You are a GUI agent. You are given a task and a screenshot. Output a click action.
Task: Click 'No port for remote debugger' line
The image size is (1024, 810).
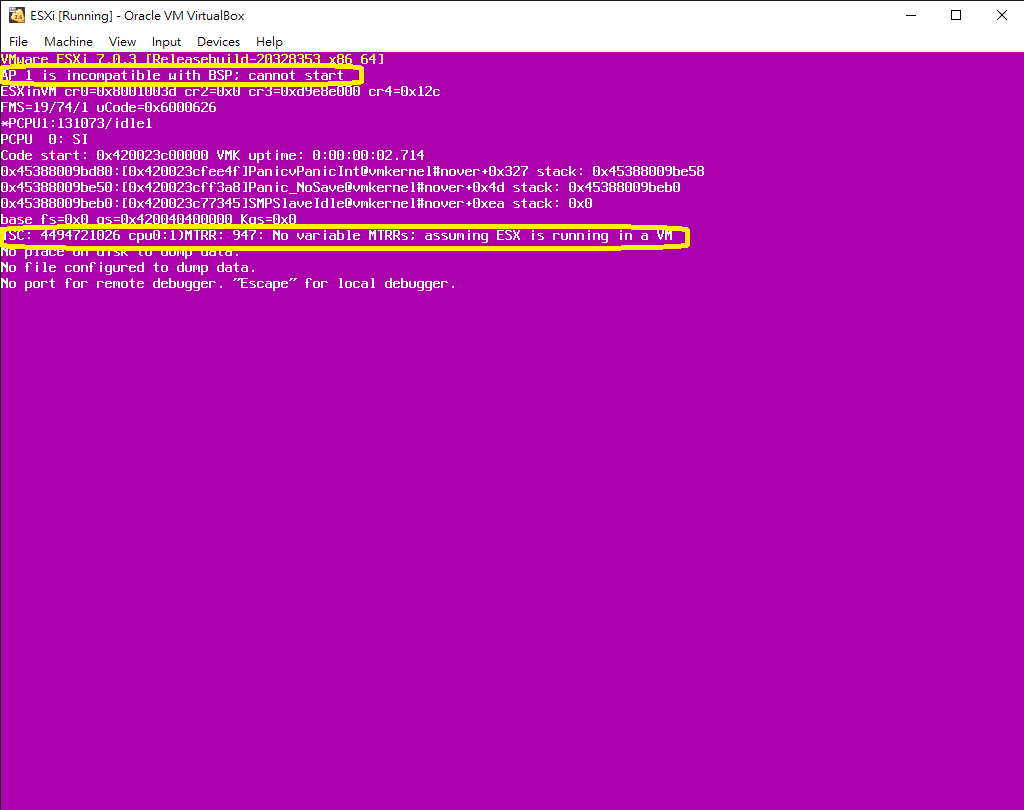229,284
